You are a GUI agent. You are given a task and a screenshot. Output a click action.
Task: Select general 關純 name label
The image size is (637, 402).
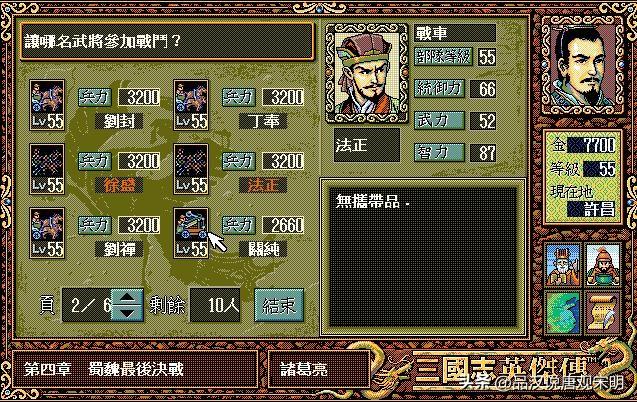263,249
